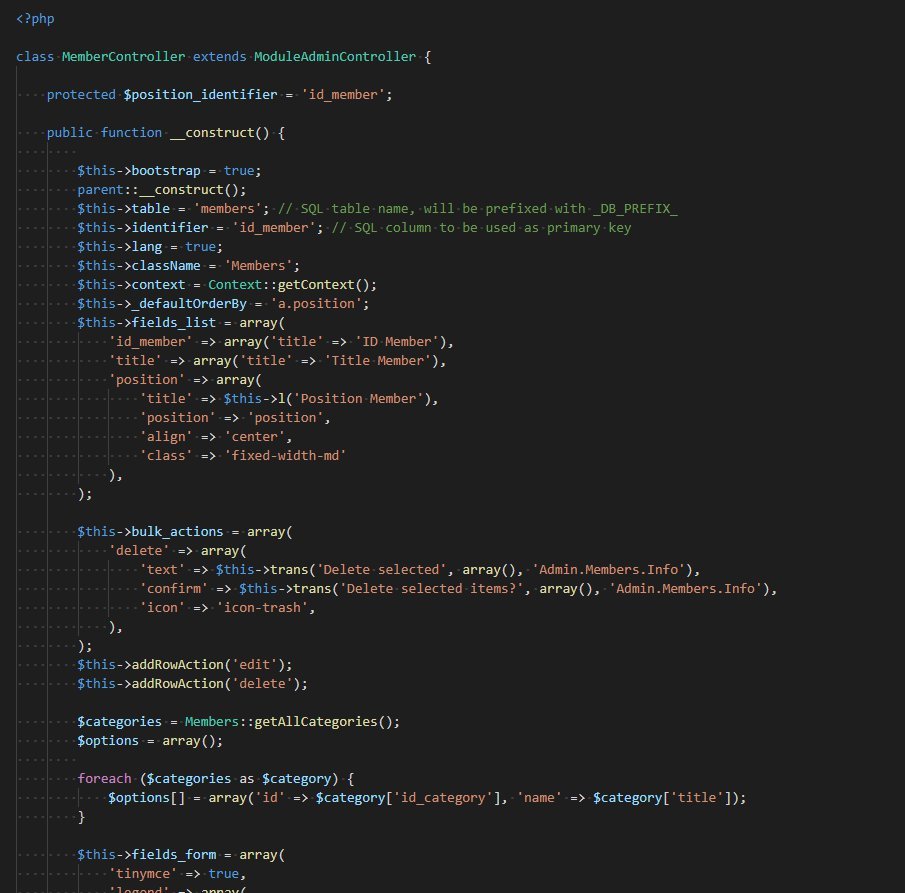Screen dimensions: 905x893
Task: Click the "foreach" keyword
Action: (x=104, y=779)
